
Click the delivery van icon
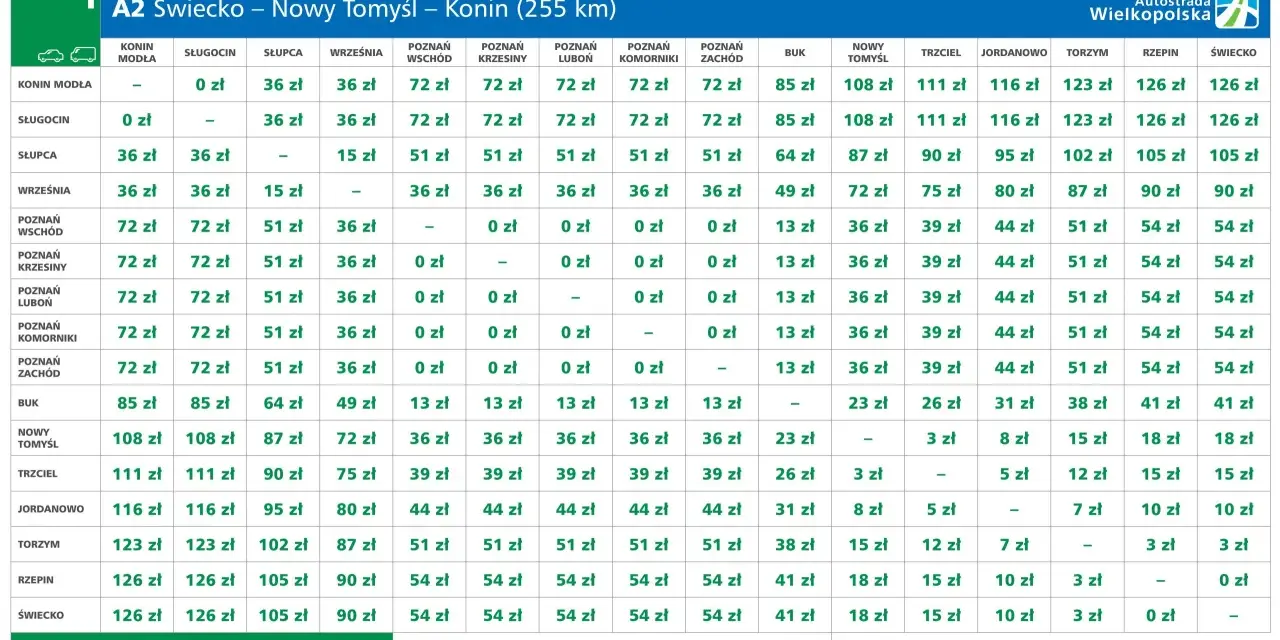82,55
